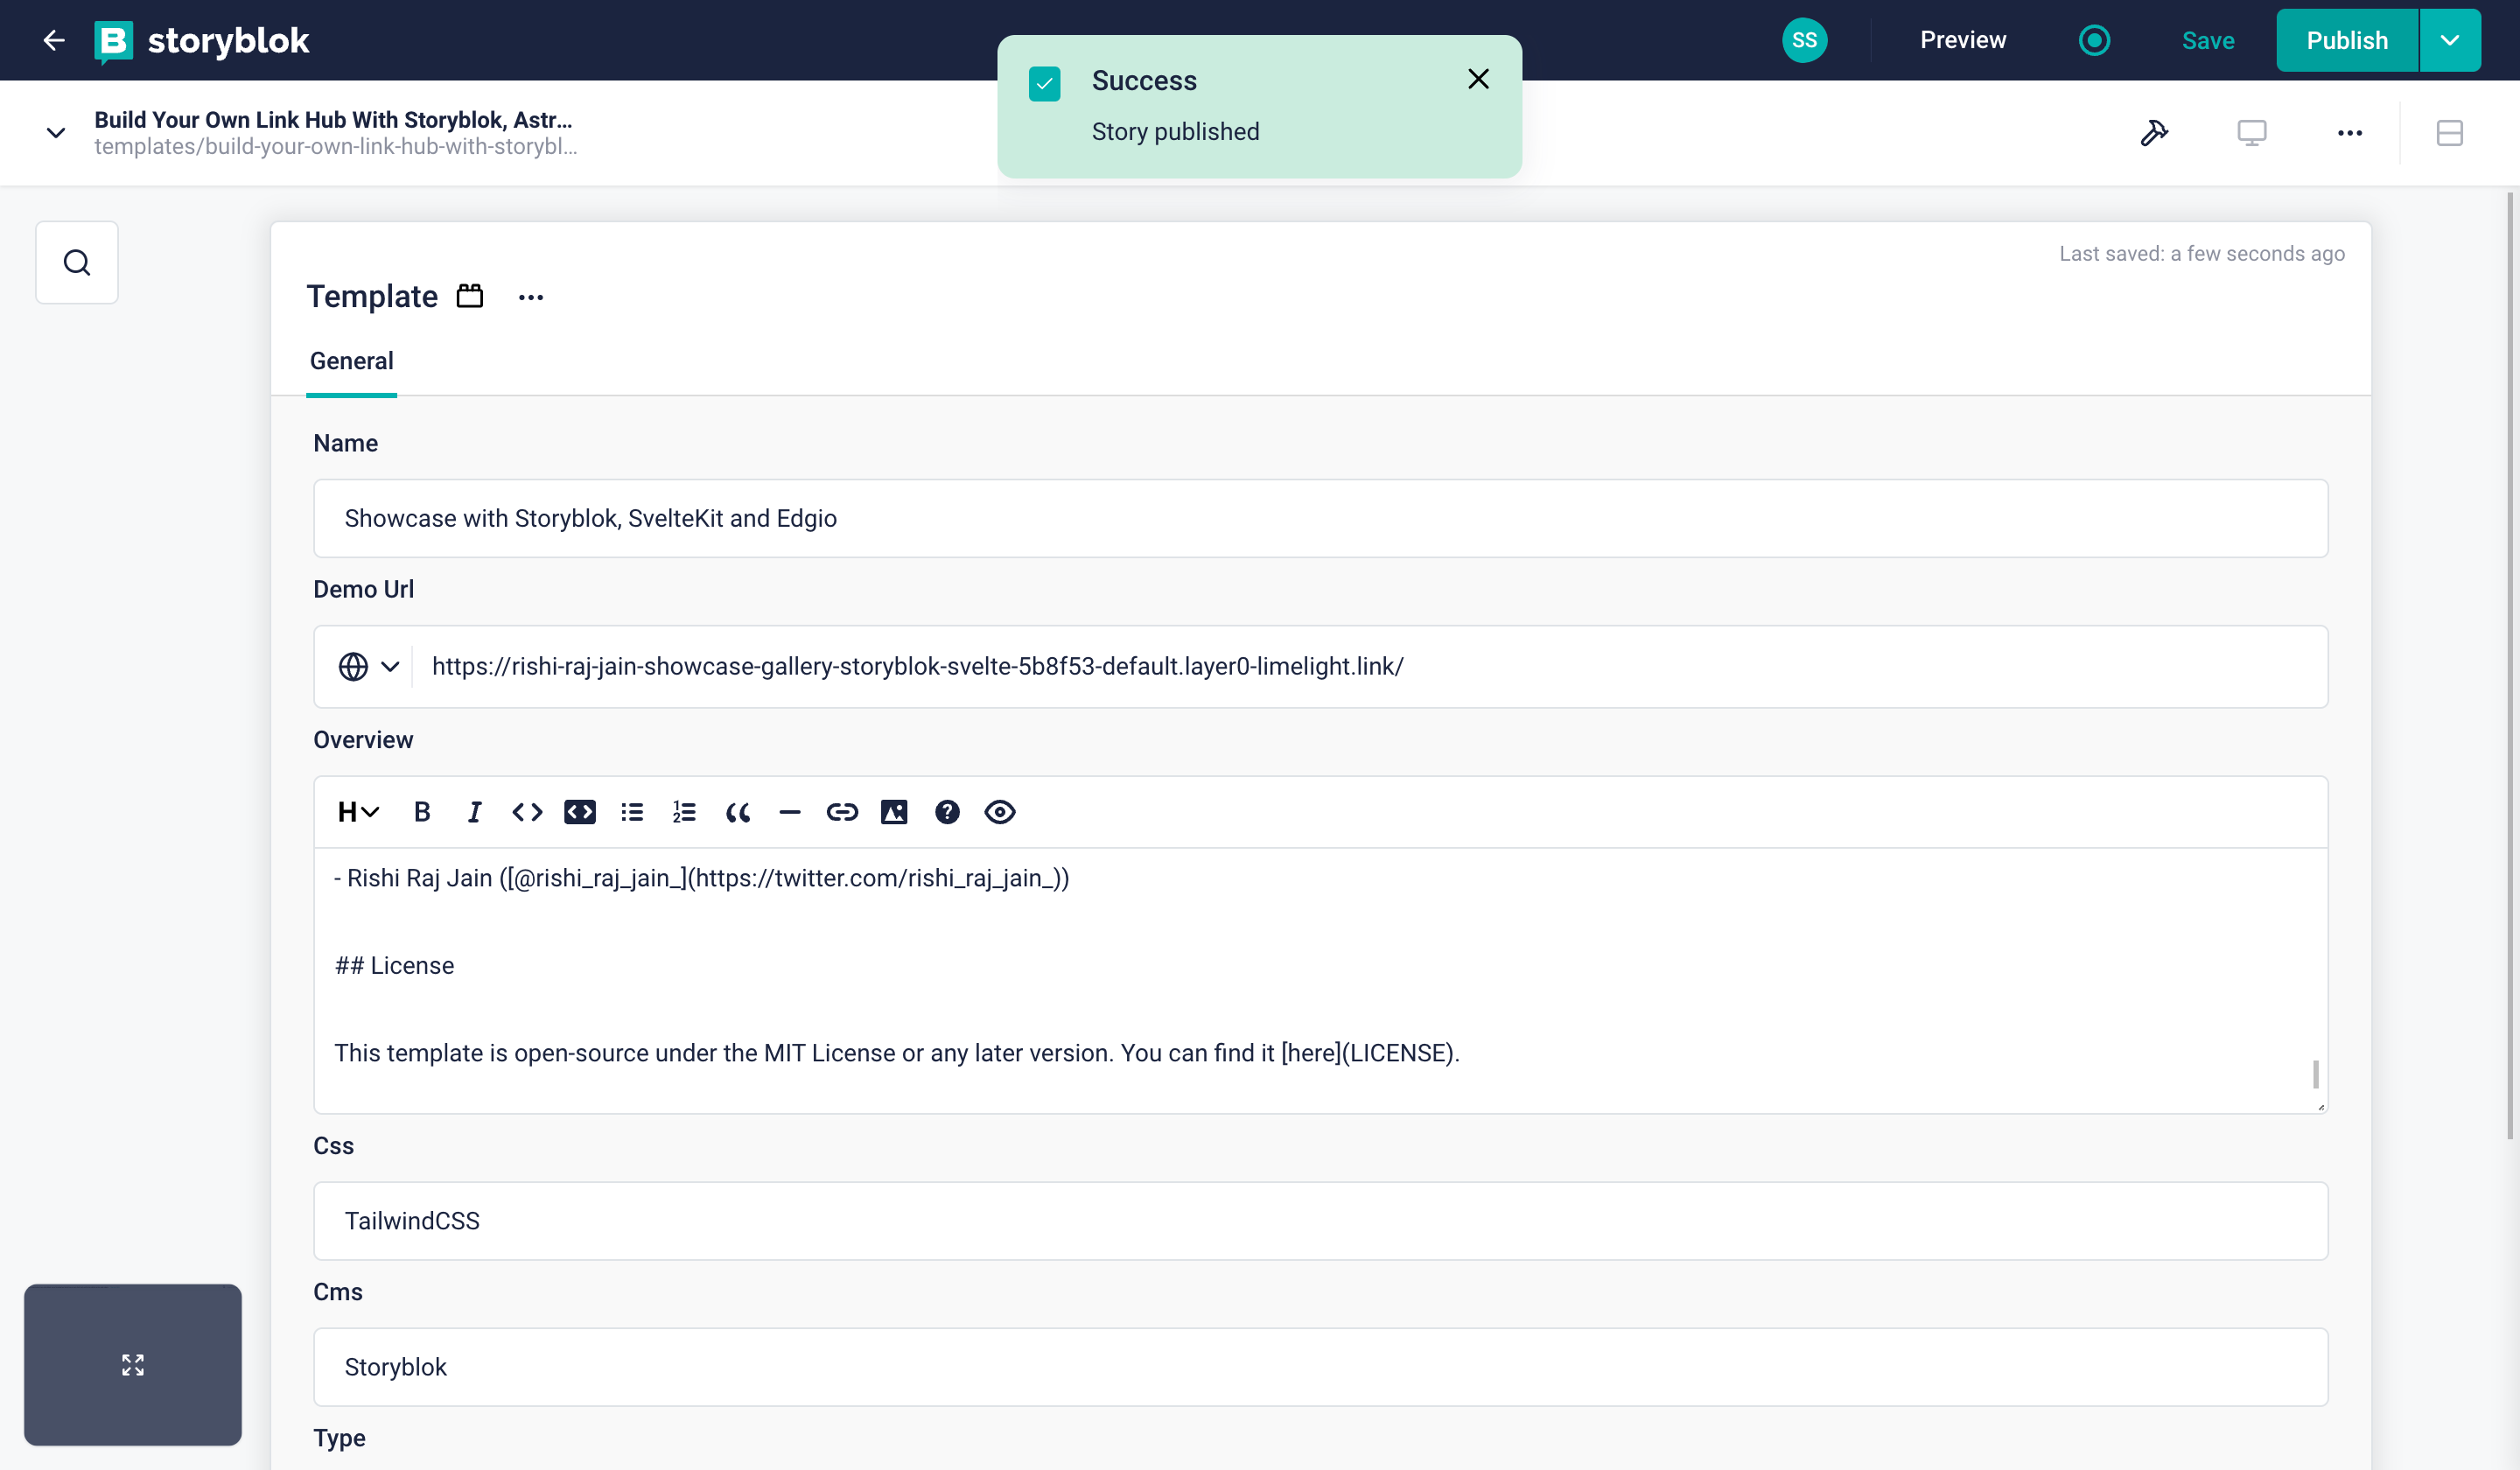
Task: Open the Demo Url link type dropdown
Action: 368,667
